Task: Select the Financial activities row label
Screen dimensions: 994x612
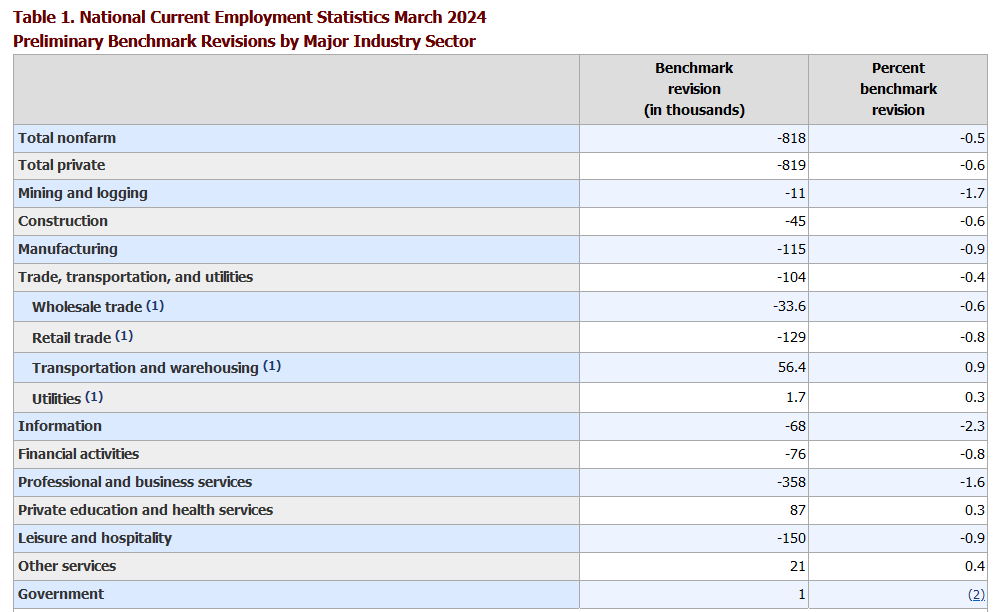Action: pyautogui.click(x=78, y=454)
